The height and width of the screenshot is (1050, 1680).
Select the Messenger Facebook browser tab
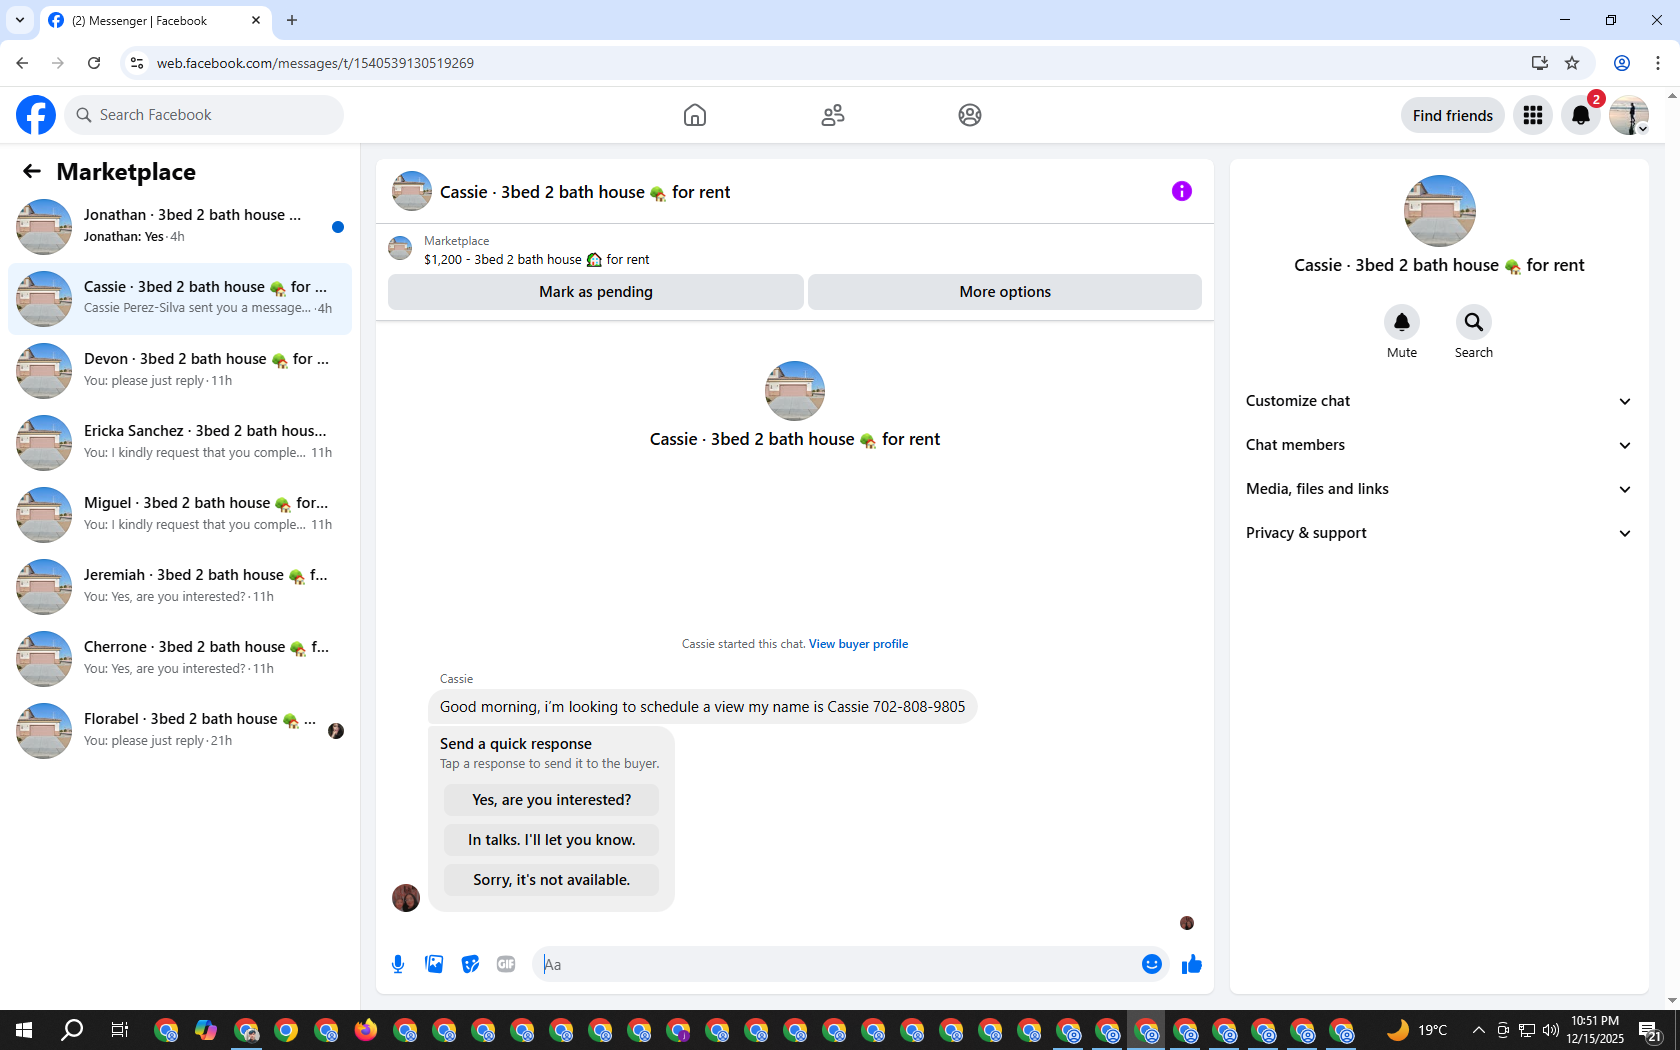click(155, 21)
